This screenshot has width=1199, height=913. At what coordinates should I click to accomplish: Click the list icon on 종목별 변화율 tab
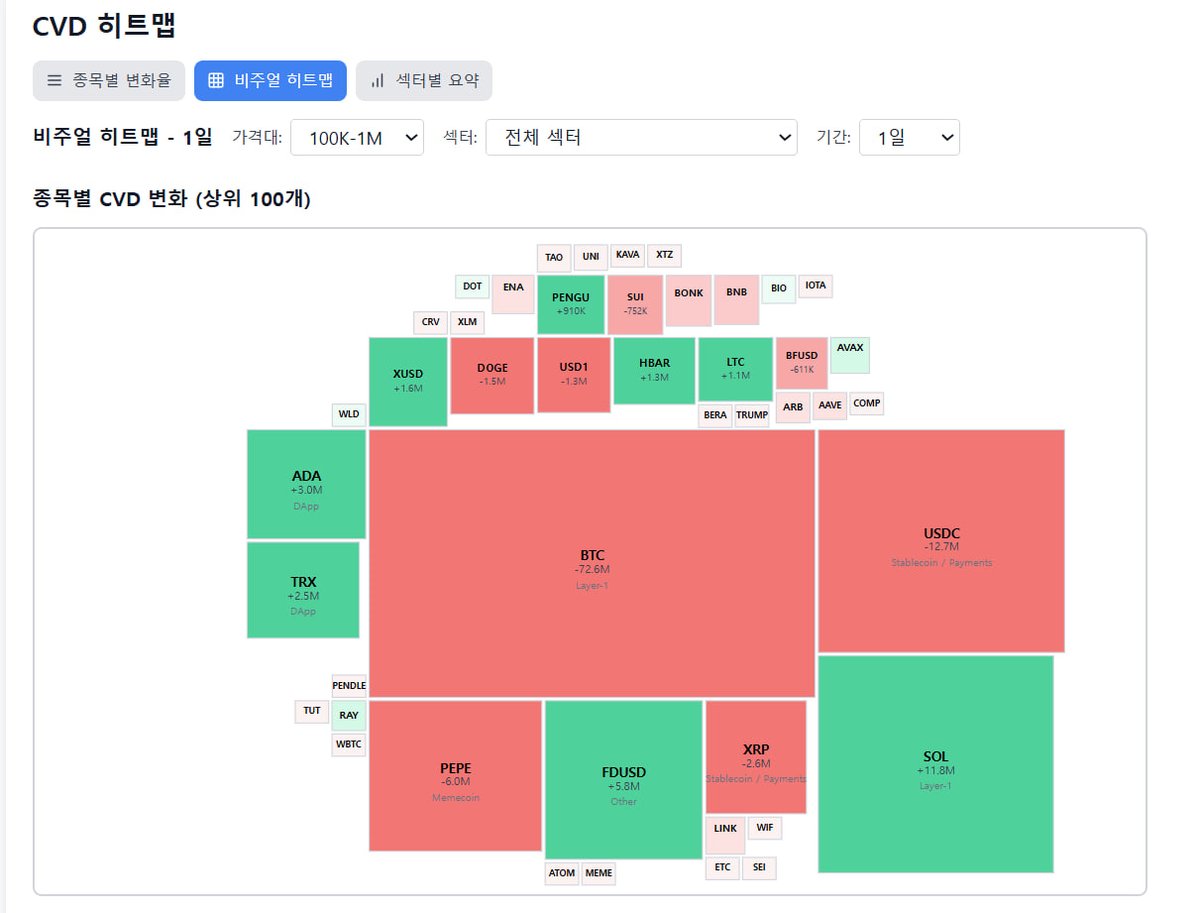[54, 81]
